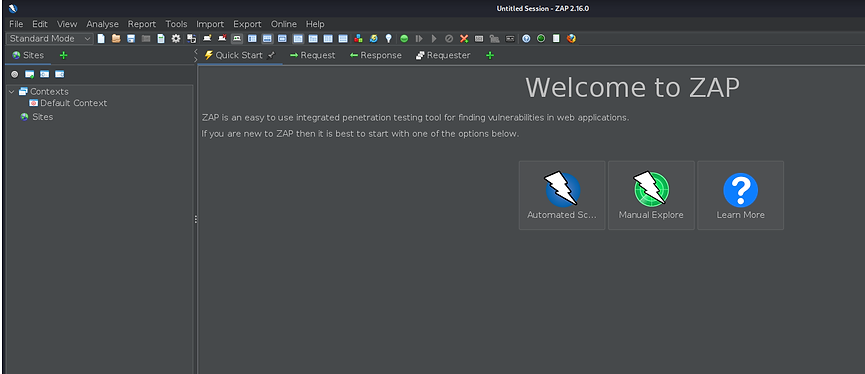Viewport: 865px width, 374px height.
Task: Click the white report document icon
Action: click(x=556, y=39)
